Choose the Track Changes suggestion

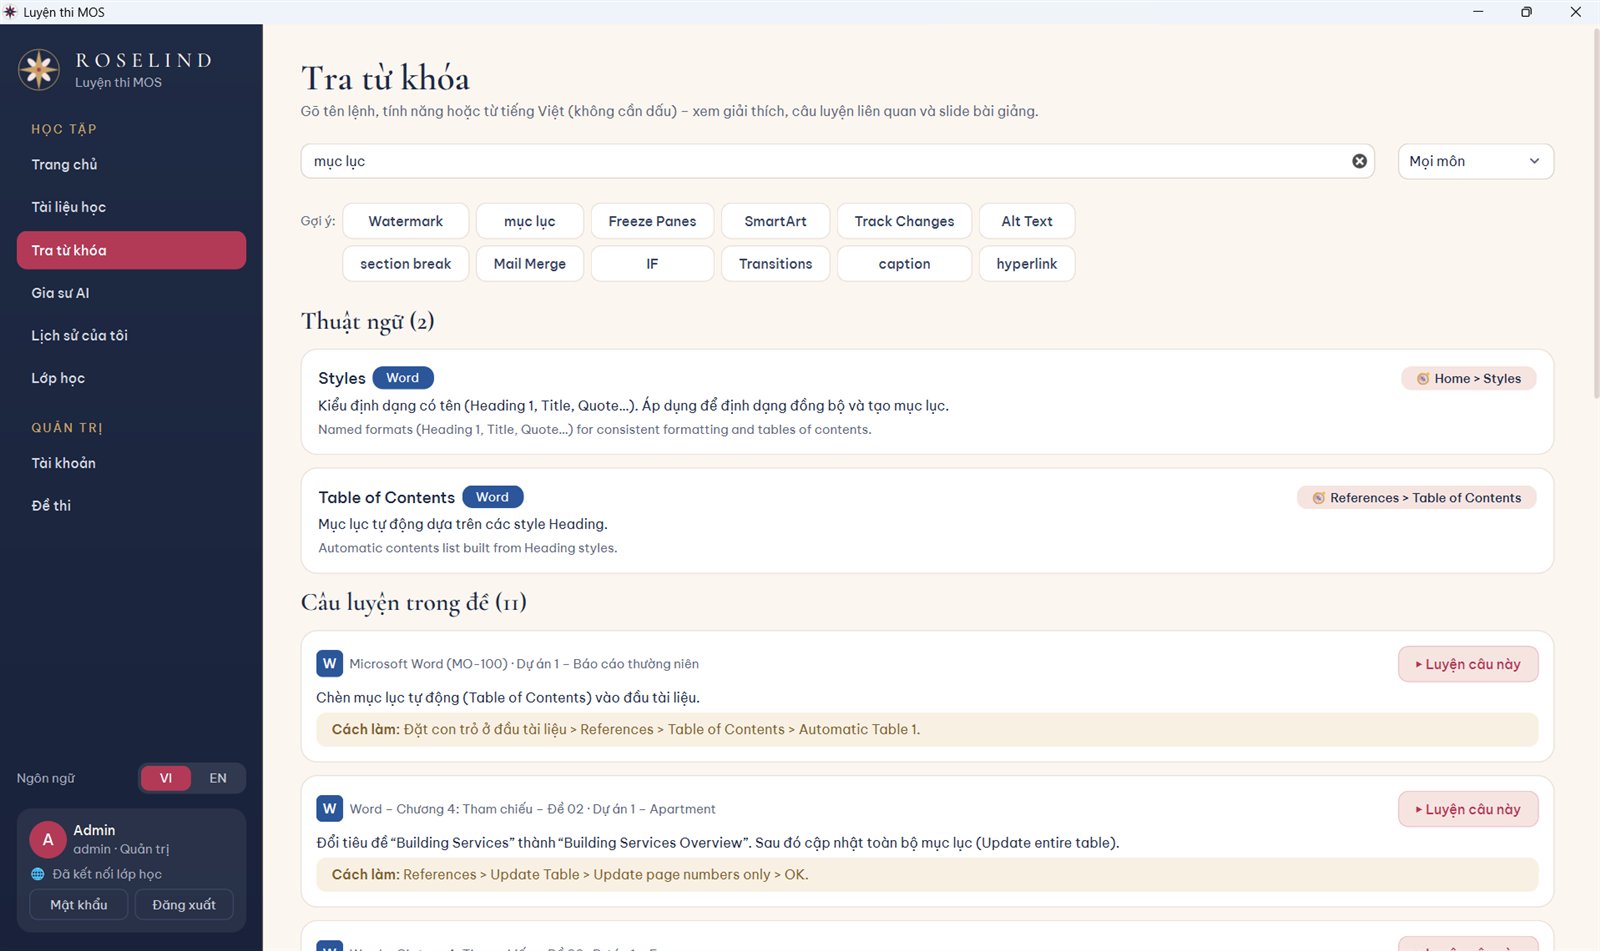pos(904,221)
